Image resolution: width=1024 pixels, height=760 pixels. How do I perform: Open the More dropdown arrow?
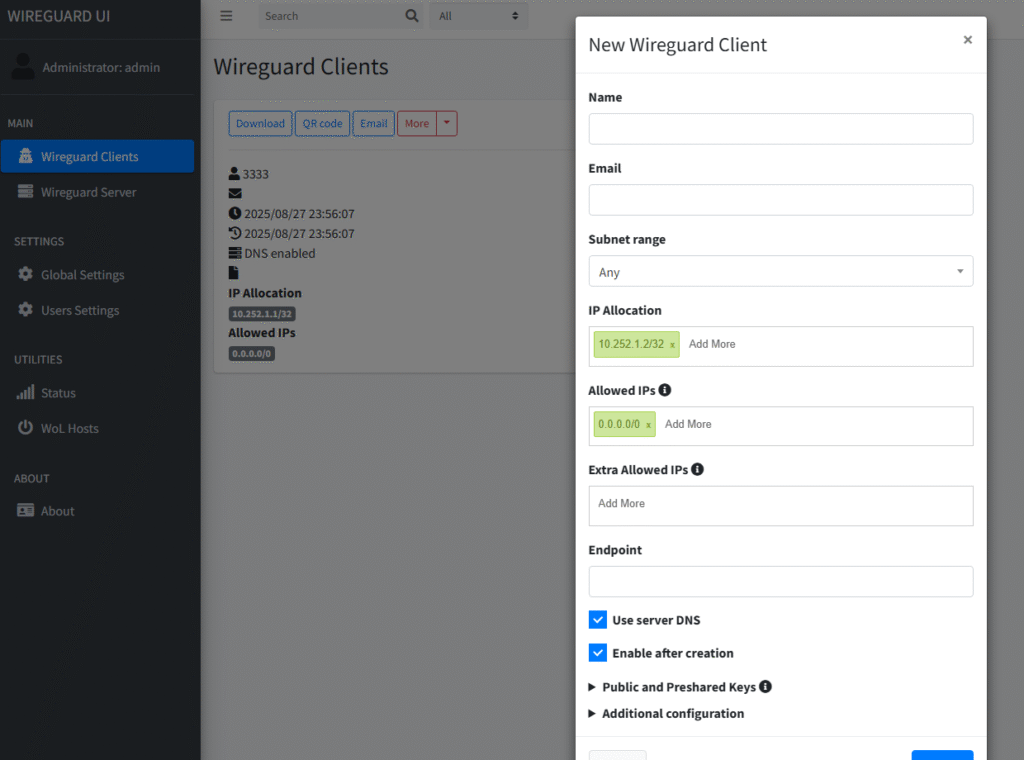tap(447, 124)
